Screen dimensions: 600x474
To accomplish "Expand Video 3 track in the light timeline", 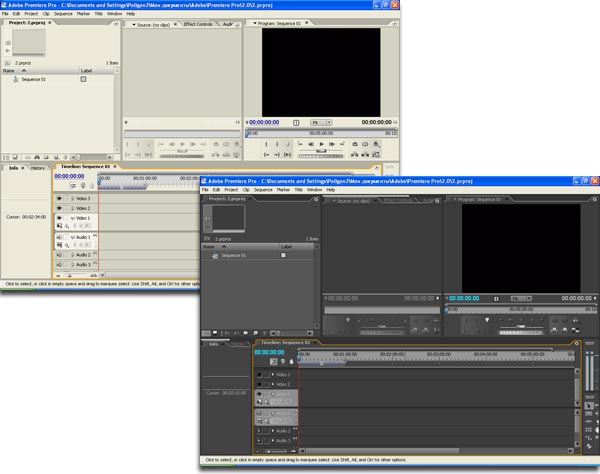I will (72, 199).
